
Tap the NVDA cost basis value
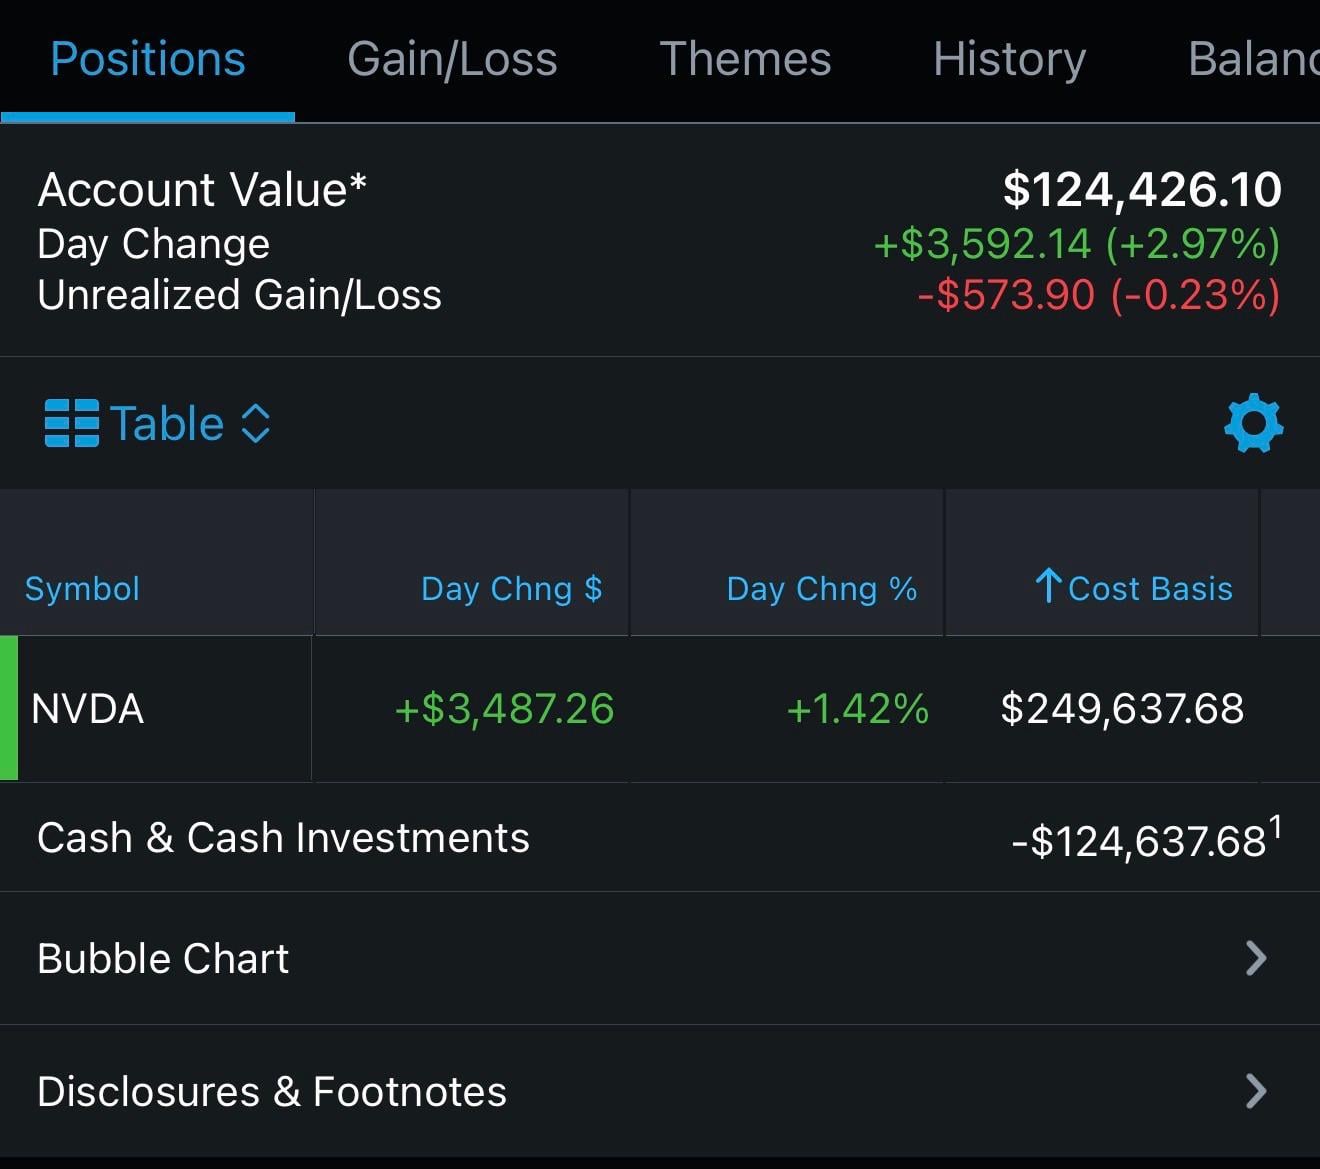pos(1122,709)
